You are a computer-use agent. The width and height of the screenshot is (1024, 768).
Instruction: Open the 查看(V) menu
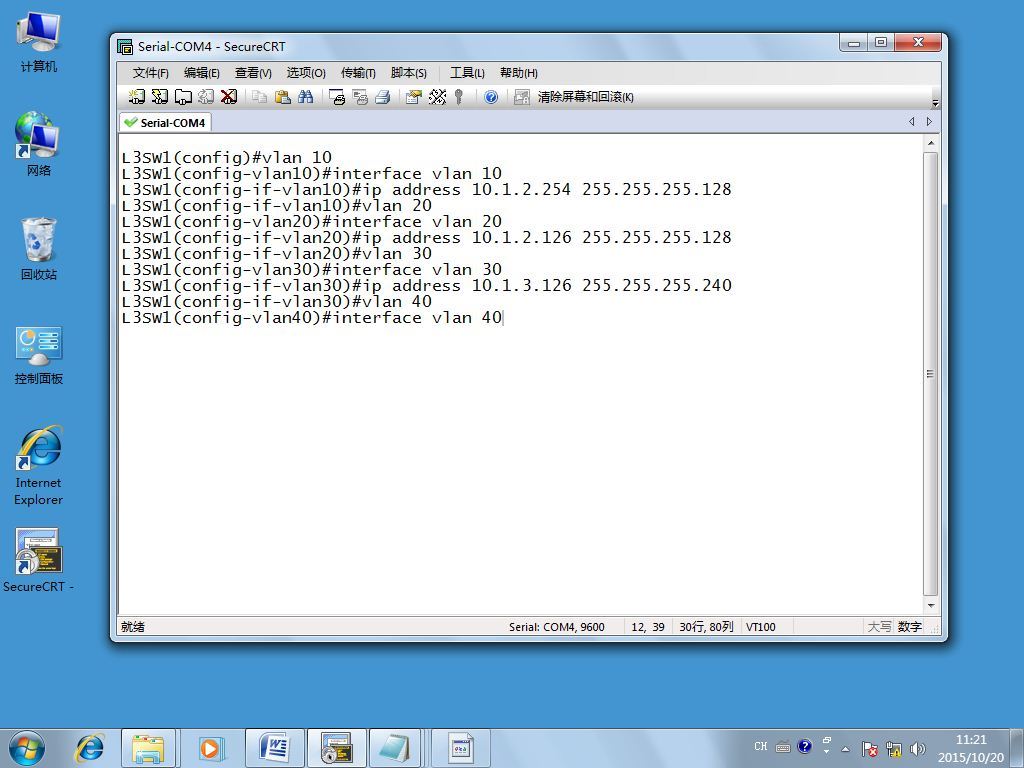(x=253, y=72)
